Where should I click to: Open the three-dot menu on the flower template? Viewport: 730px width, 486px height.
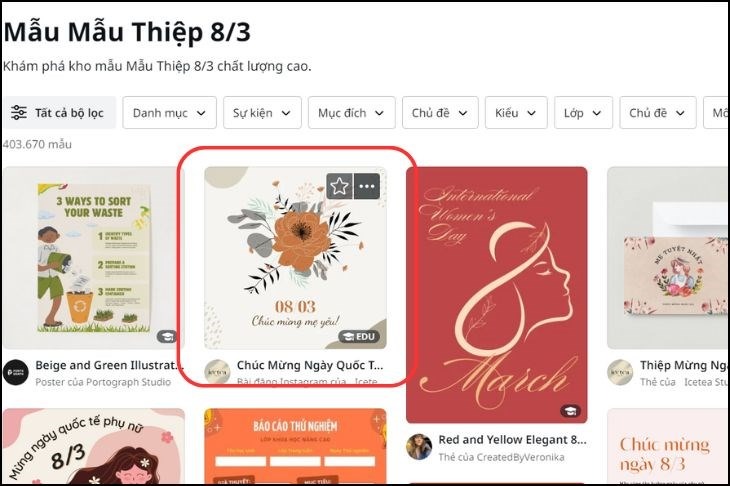coord(367,186)
